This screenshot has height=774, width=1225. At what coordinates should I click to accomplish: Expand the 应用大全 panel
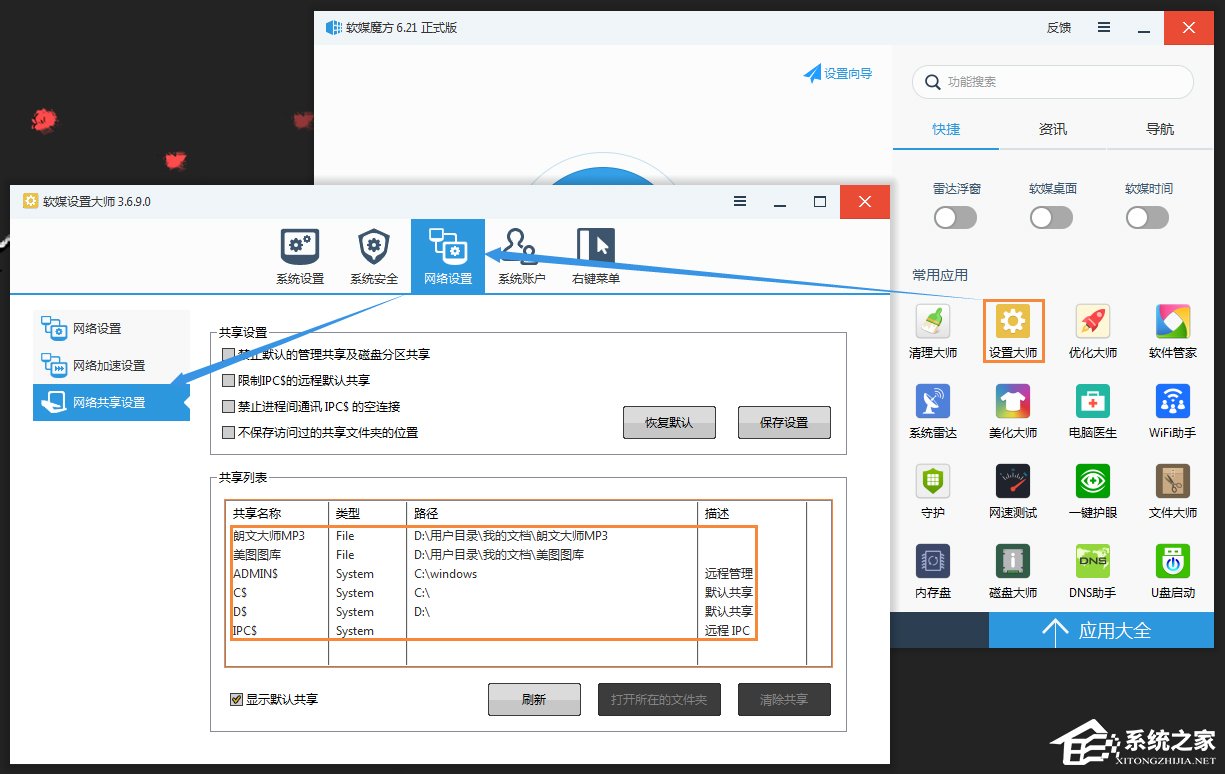[x=1101, y=630]
